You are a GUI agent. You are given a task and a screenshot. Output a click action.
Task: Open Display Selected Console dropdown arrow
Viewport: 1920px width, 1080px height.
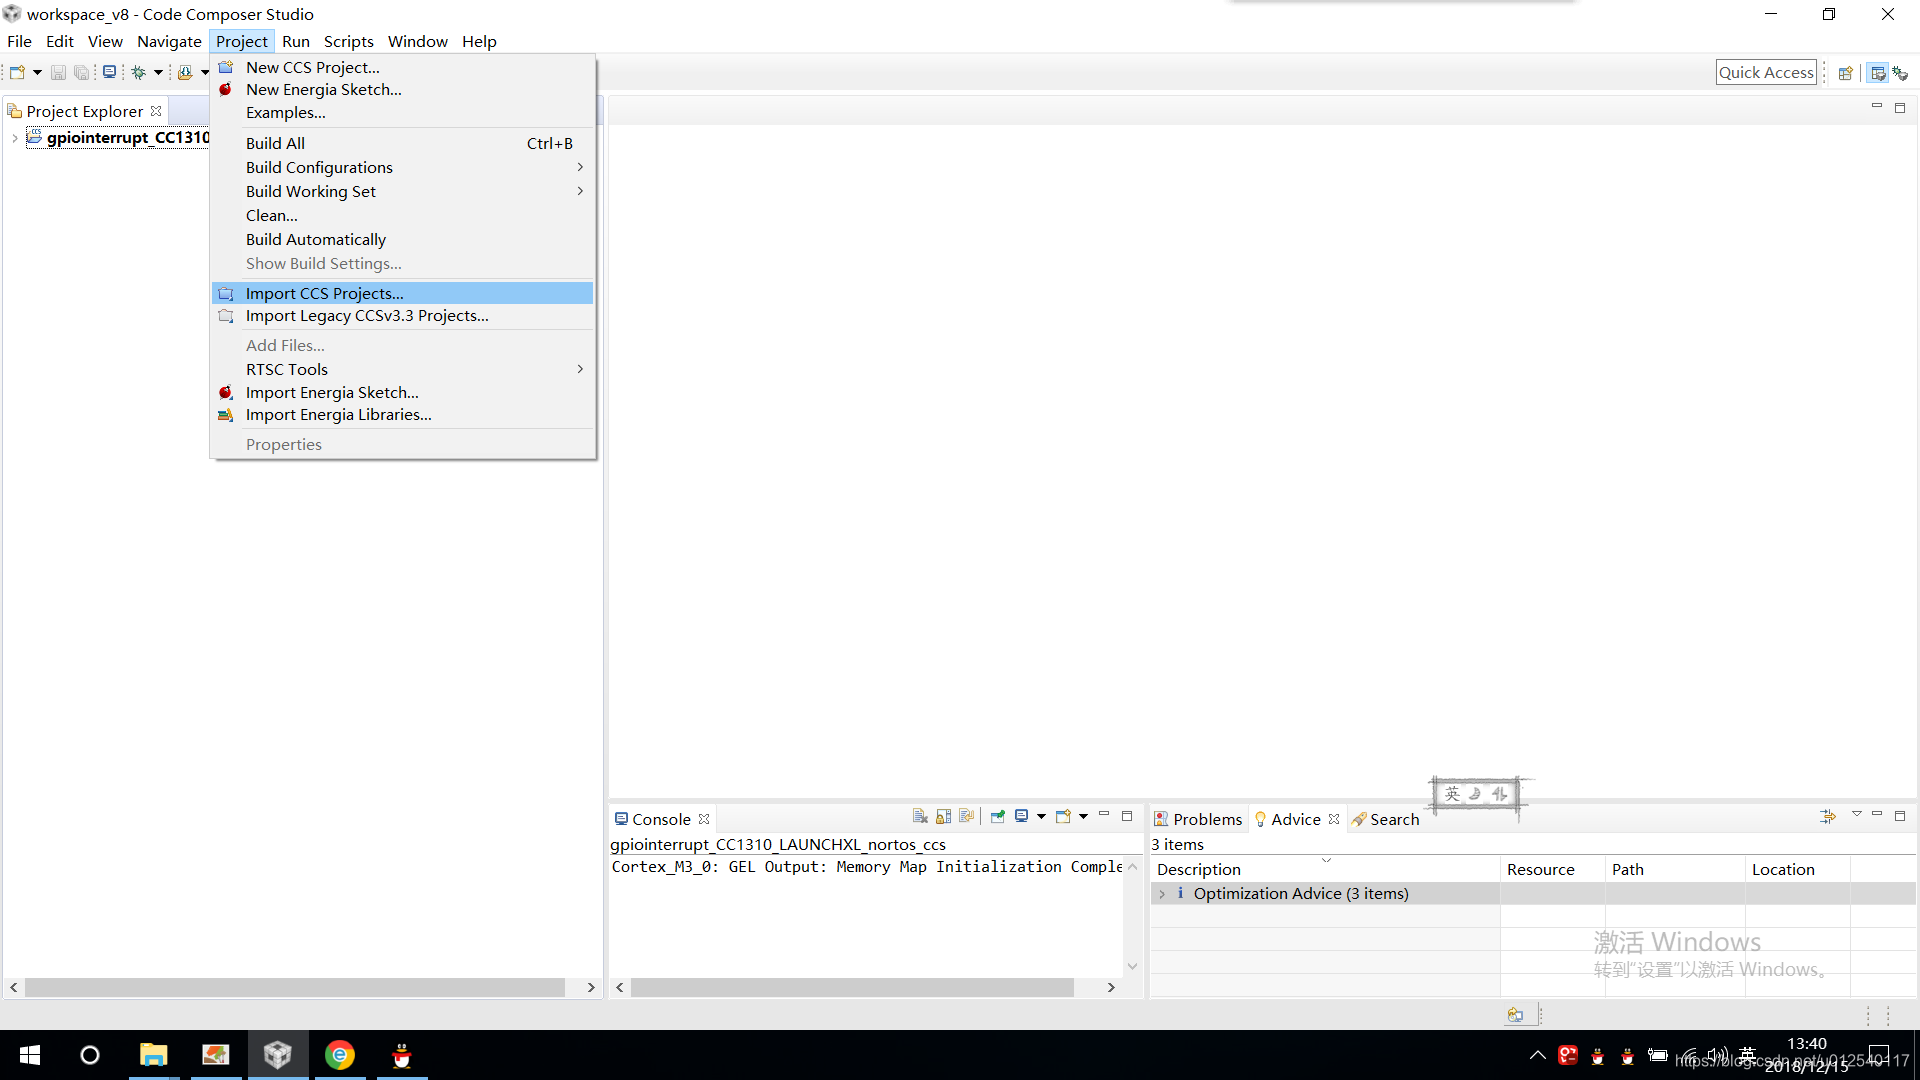[x=1041, y=816]
